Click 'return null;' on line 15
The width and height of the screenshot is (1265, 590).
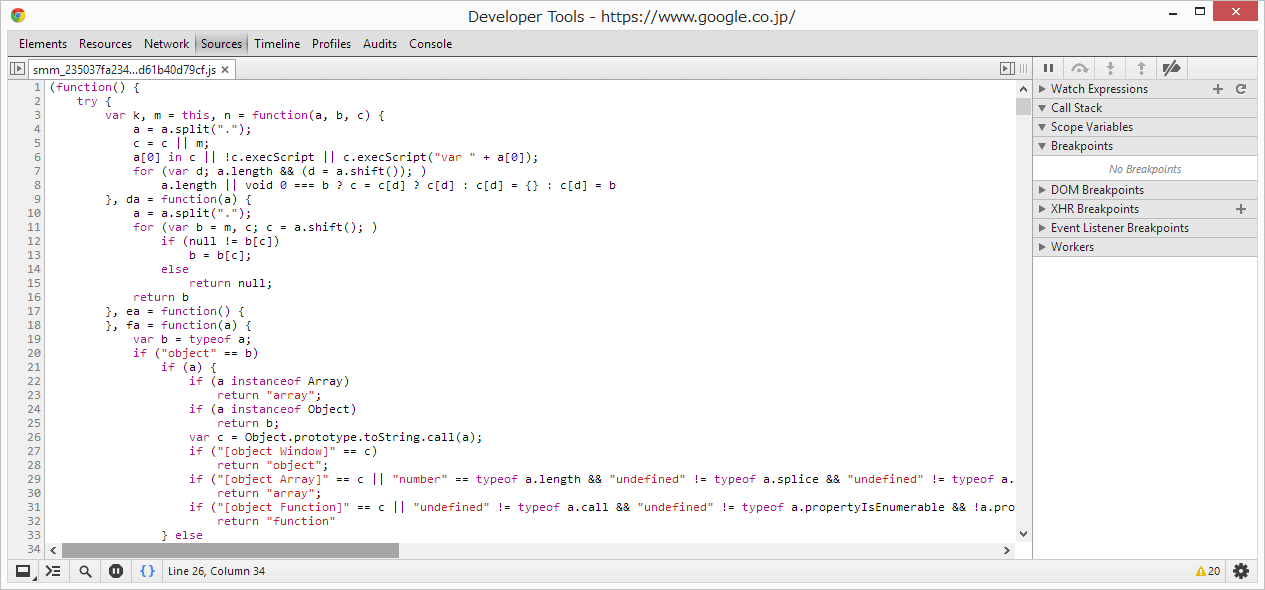coord(230,283)
